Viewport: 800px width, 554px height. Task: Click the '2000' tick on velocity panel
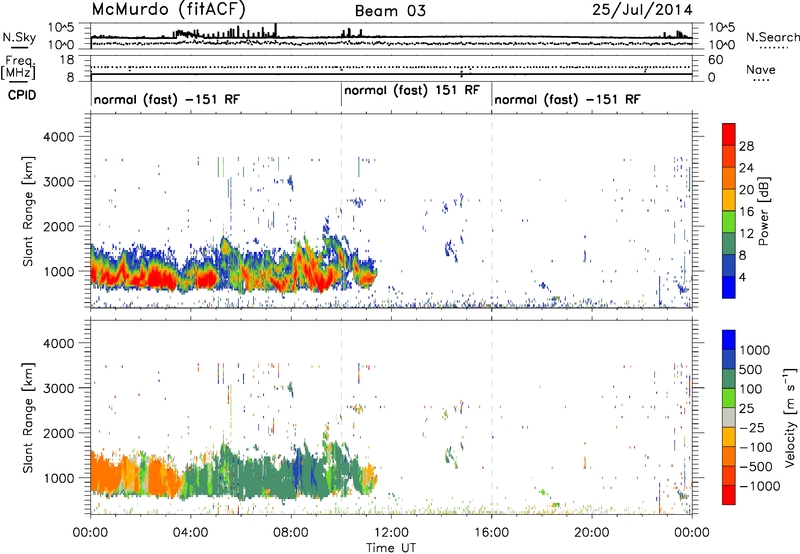[x=58, y=433]
